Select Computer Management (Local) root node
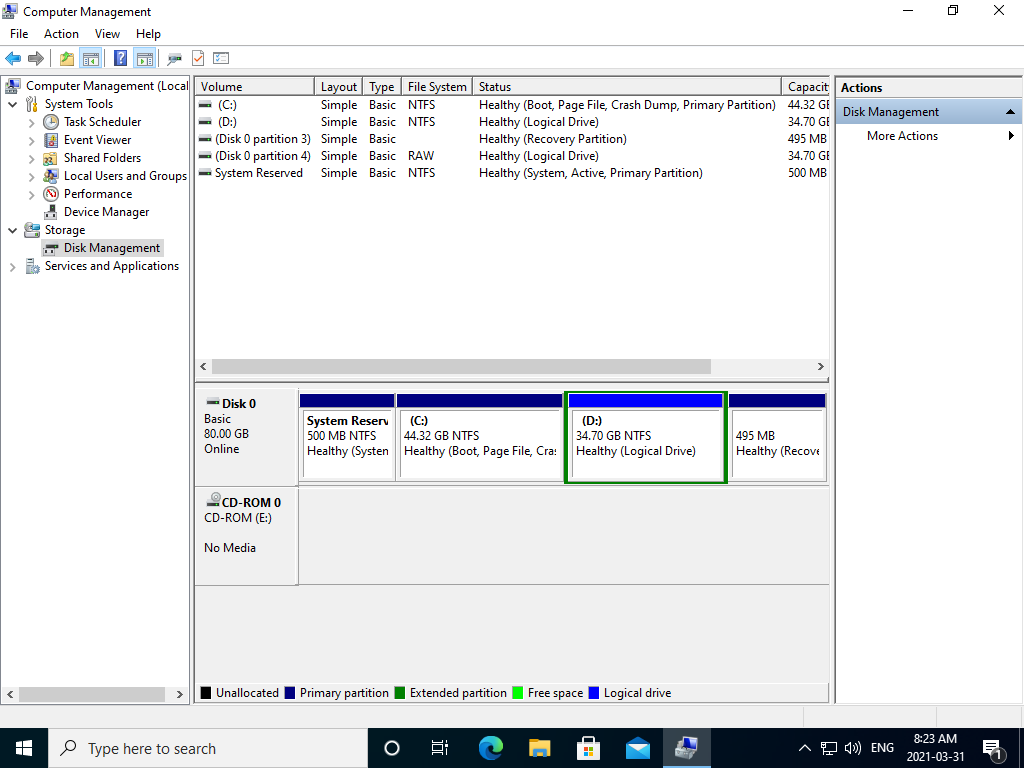 point(106,86)
